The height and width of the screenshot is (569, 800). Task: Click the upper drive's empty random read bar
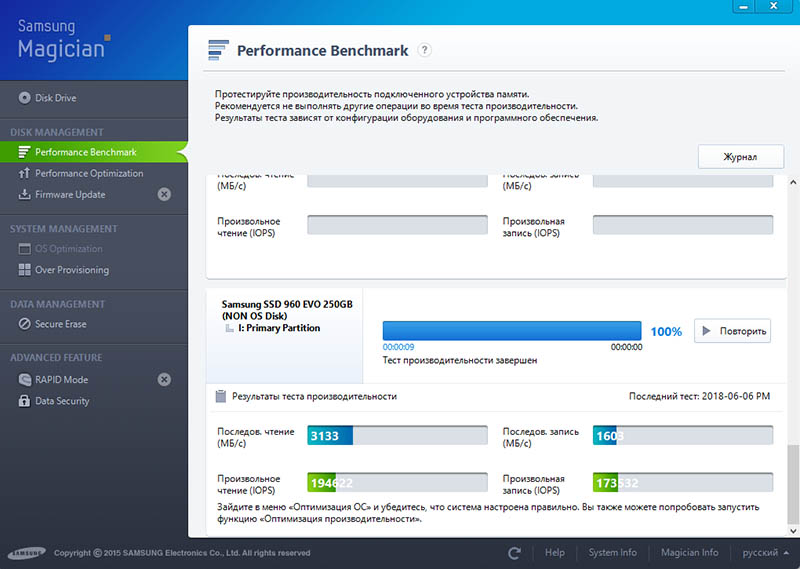pyautogui.click(x=397, y=225)
